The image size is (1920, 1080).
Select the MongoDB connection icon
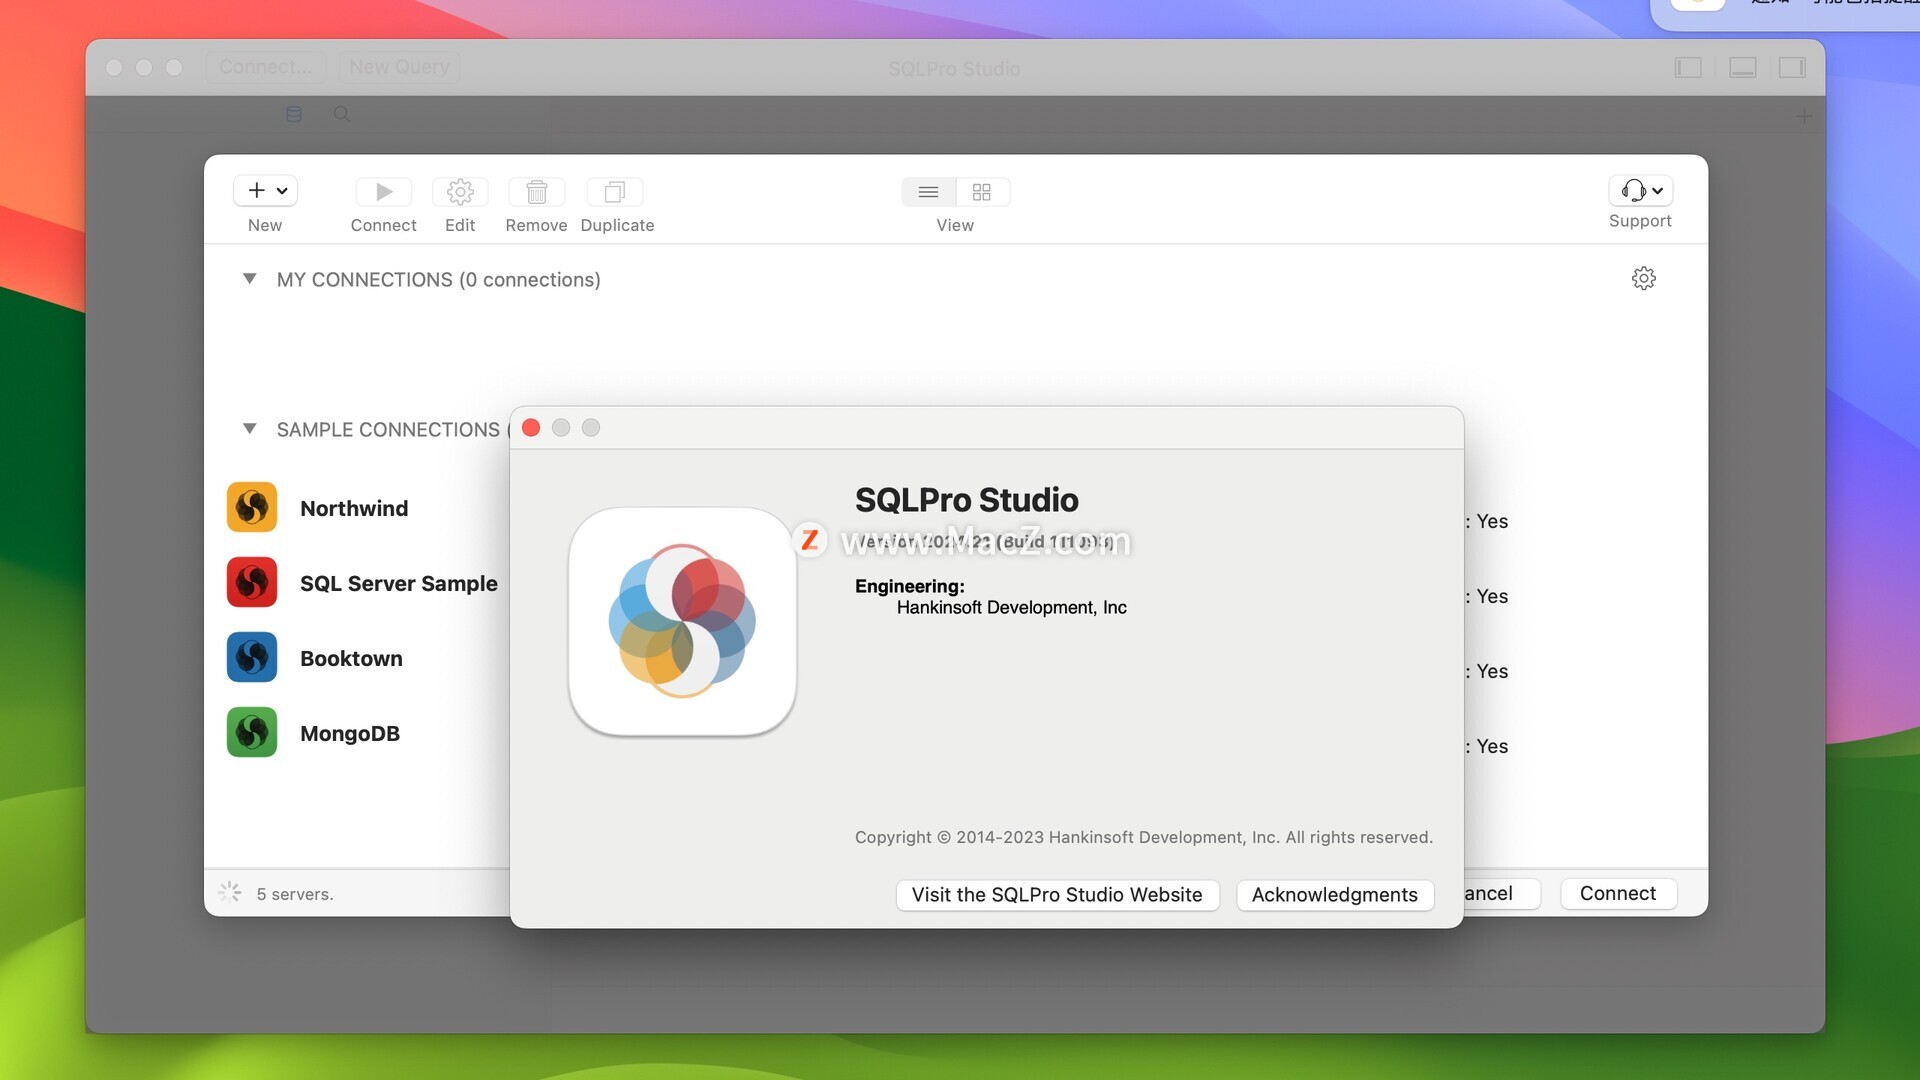(x=252, y=733)
